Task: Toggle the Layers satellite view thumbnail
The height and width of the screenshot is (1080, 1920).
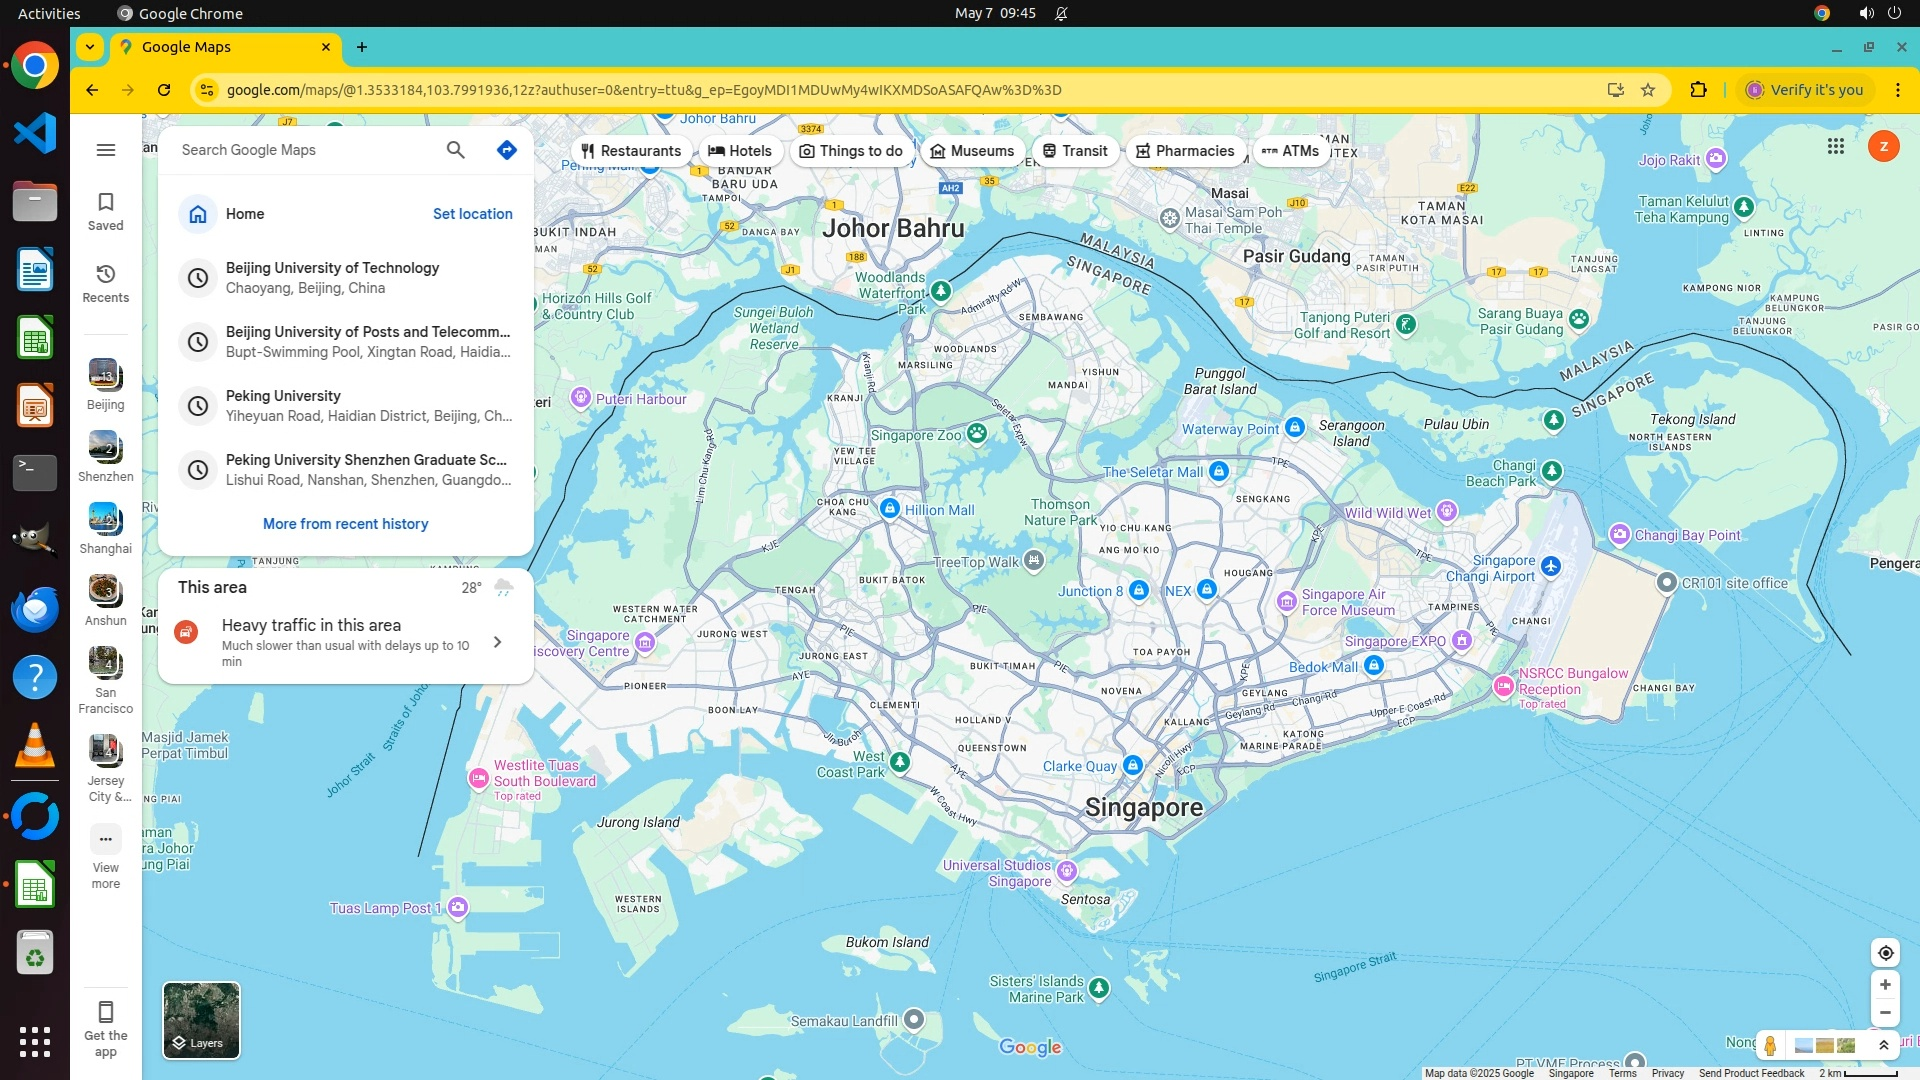Action: pos(201,1020)
